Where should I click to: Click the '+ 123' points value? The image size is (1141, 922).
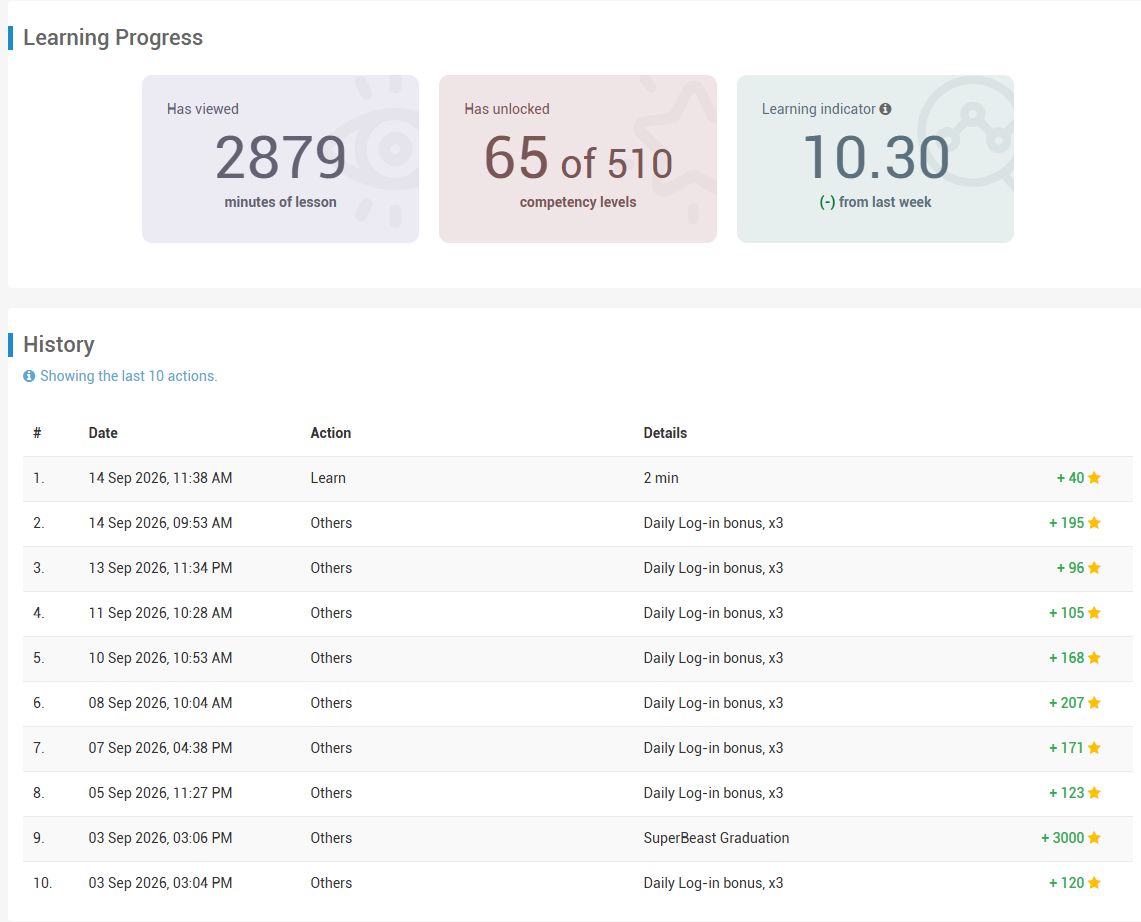coord(1067,793)
